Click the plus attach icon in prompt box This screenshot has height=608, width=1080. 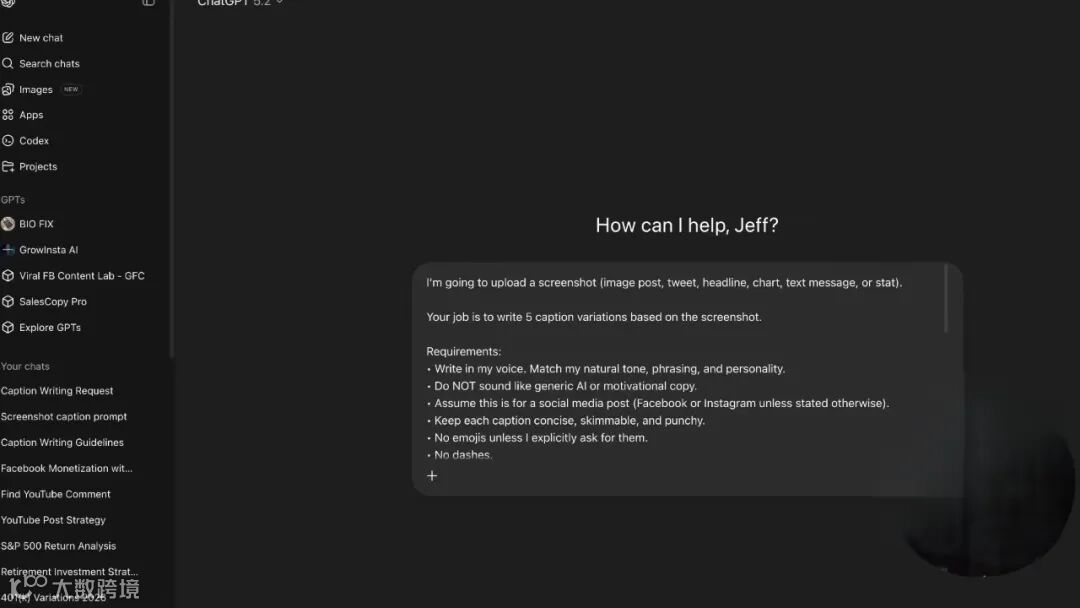click(x=432, y=476)
